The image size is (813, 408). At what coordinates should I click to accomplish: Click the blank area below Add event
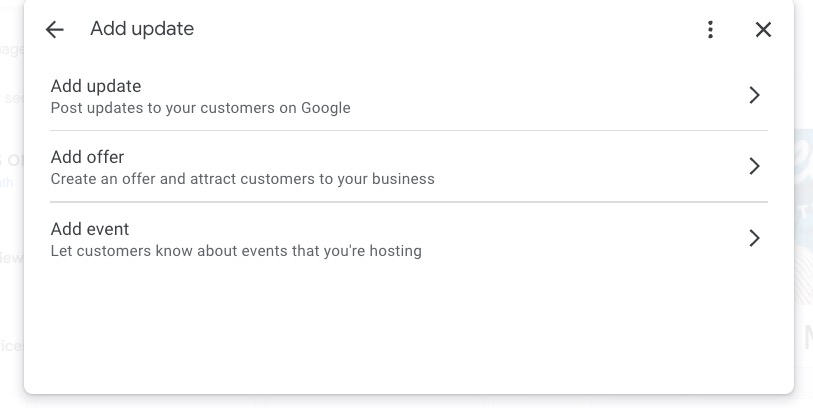(x=400, y=330)
